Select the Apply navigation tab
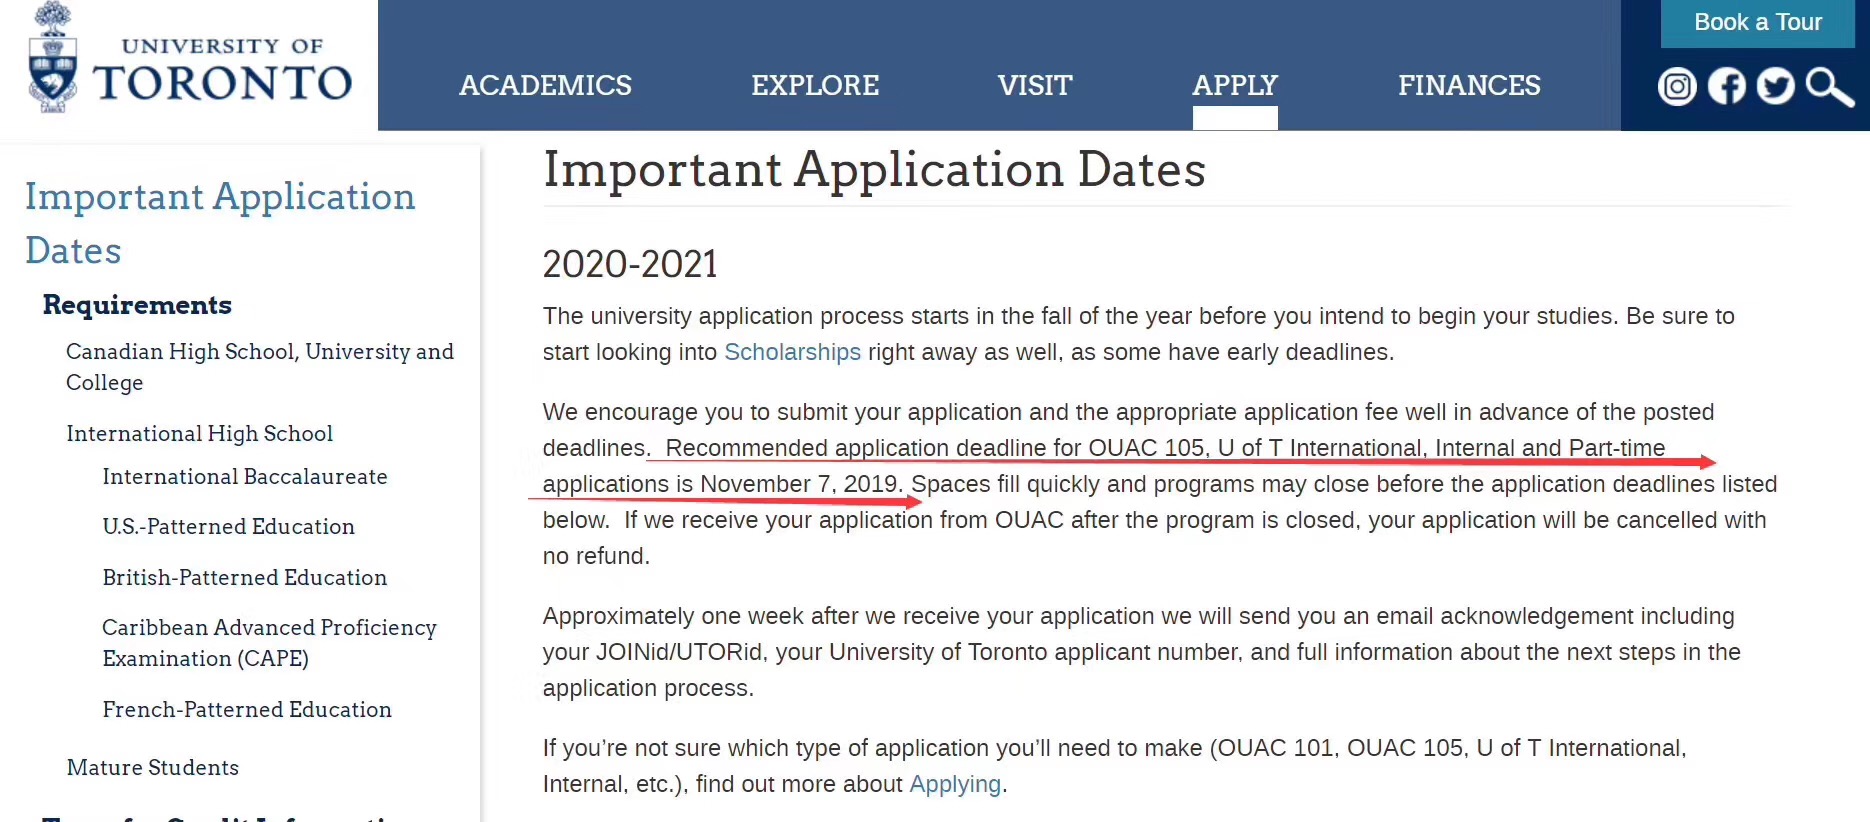Screen dimensions: 1870x822 pyautogui.click(x=1235, y=86)
